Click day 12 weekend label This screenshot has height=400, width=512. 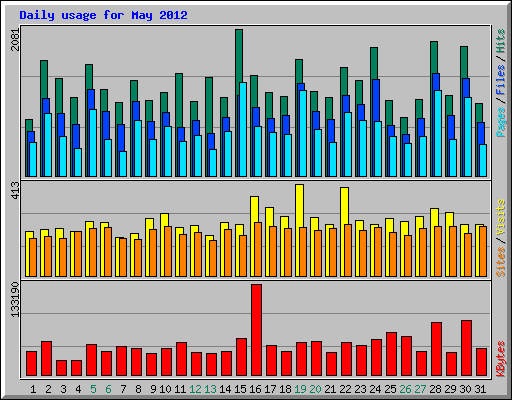click(x=195, y=389)
